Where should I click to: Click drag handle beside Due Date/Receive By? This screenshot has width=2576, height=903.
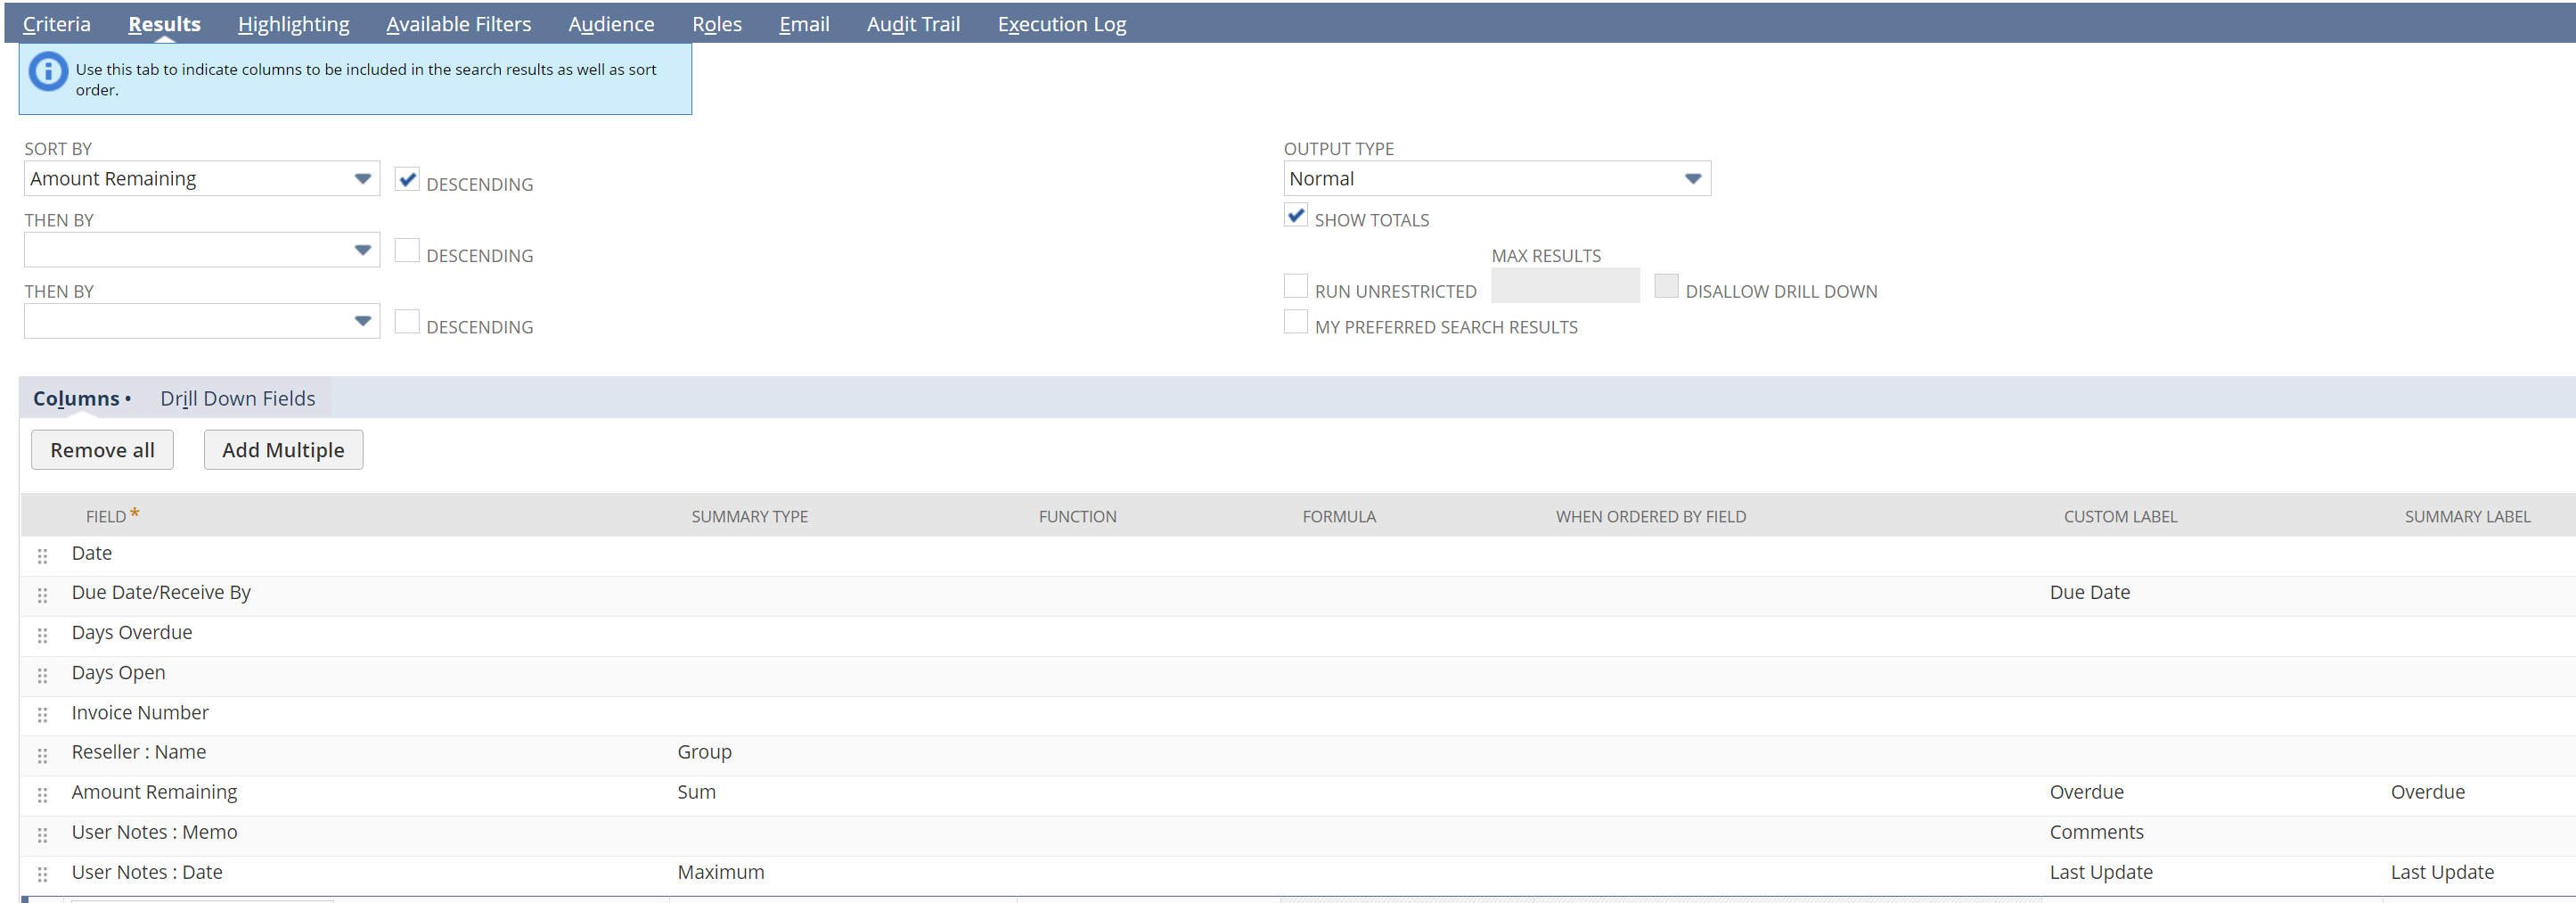42,595
